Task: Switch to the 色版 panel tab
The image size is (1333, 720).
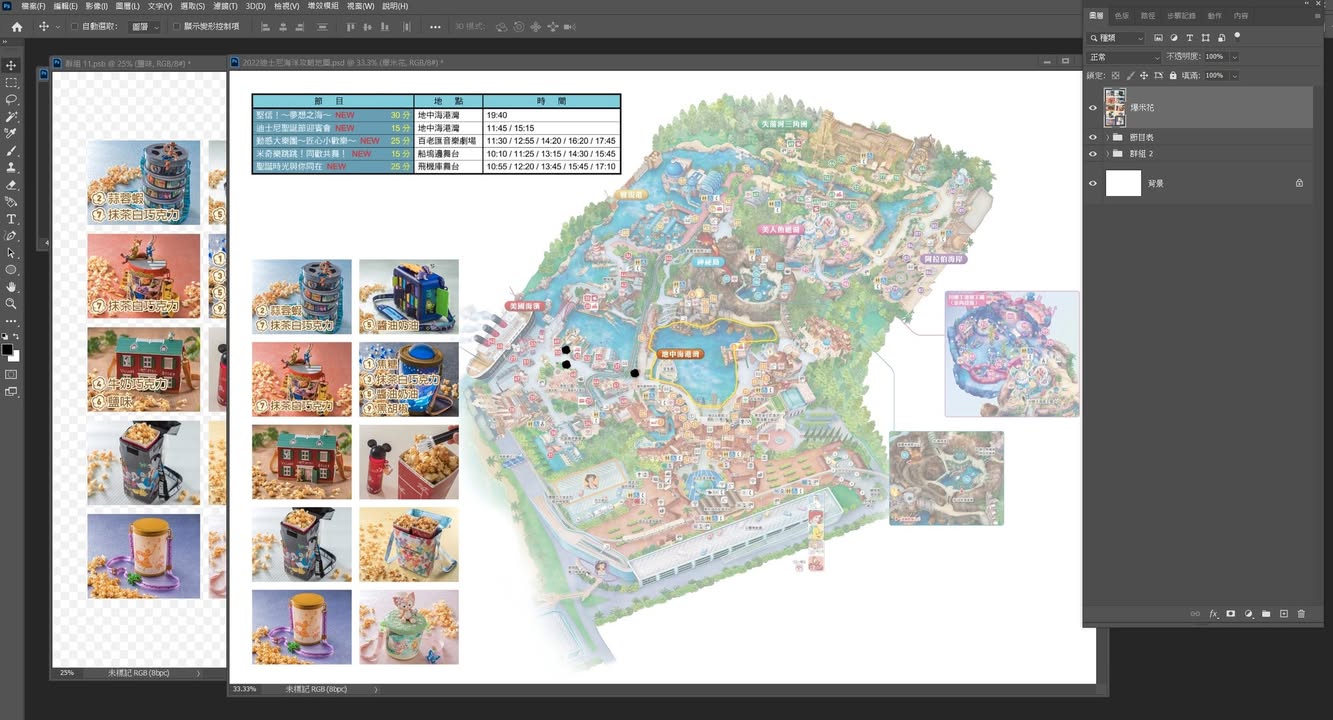Action: [x=1122, y=16]
